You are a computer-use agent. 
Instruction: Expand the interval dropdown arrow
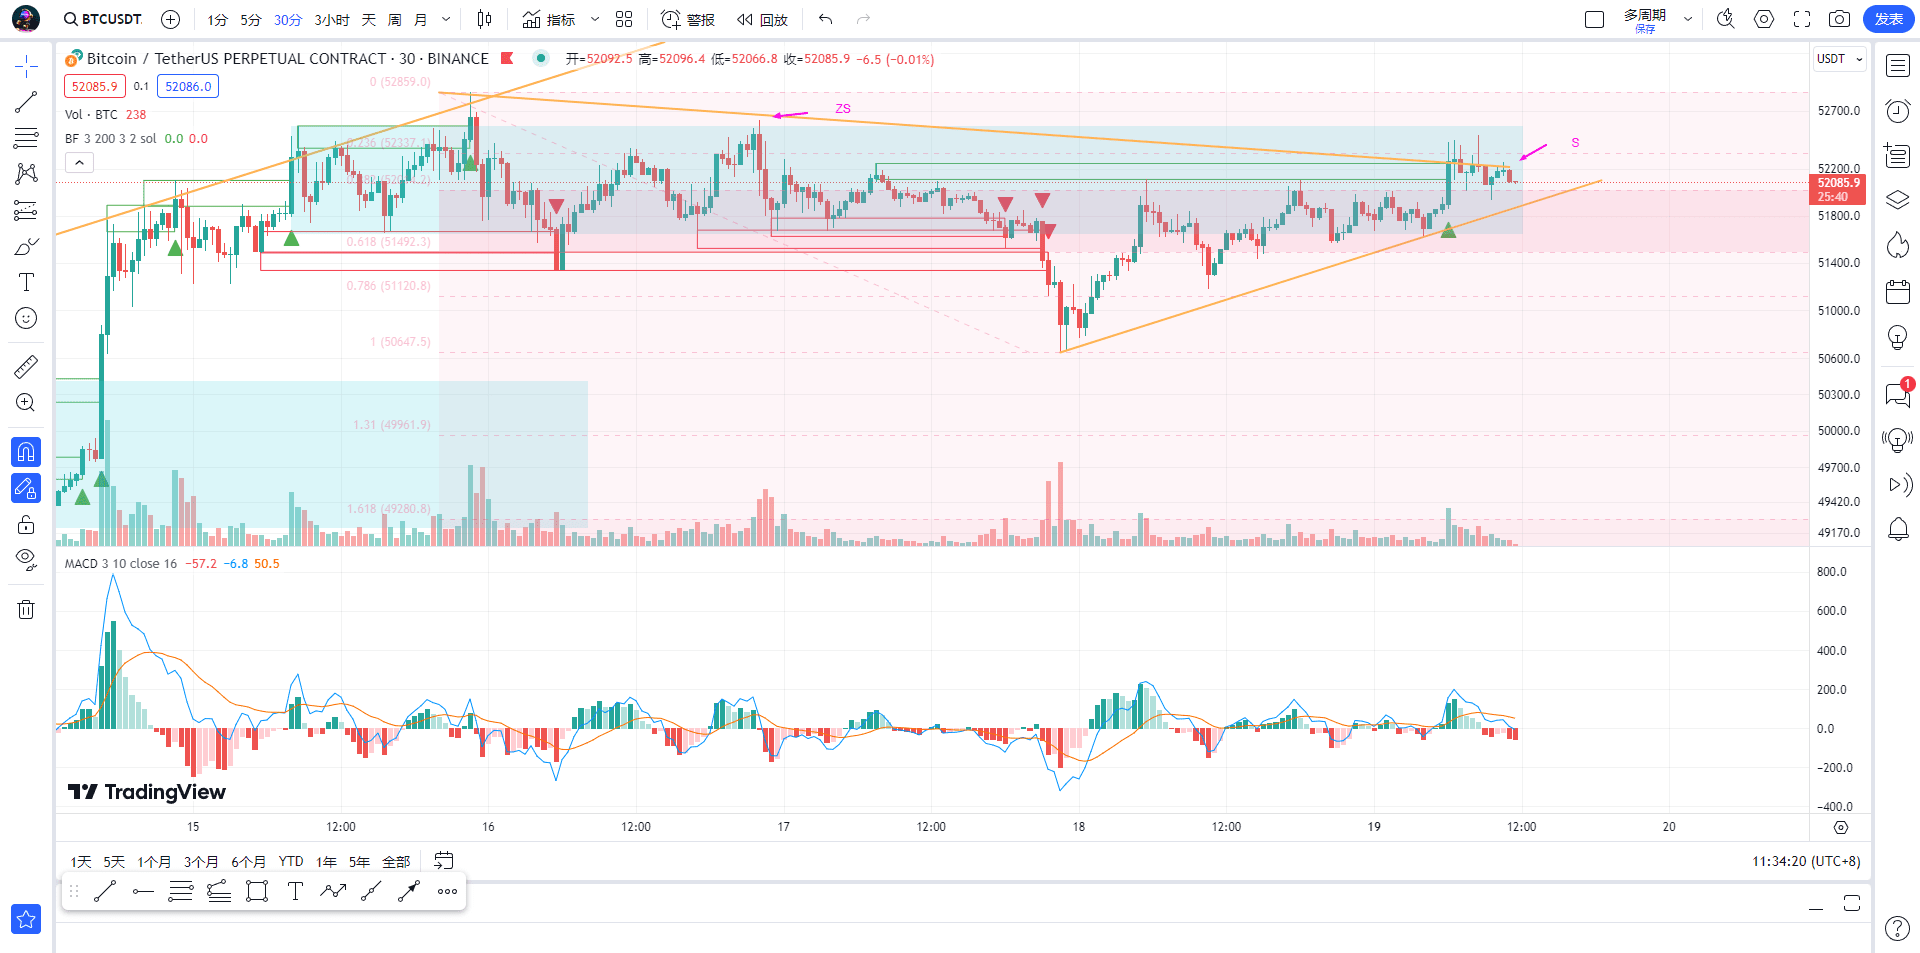pos(446,19)
